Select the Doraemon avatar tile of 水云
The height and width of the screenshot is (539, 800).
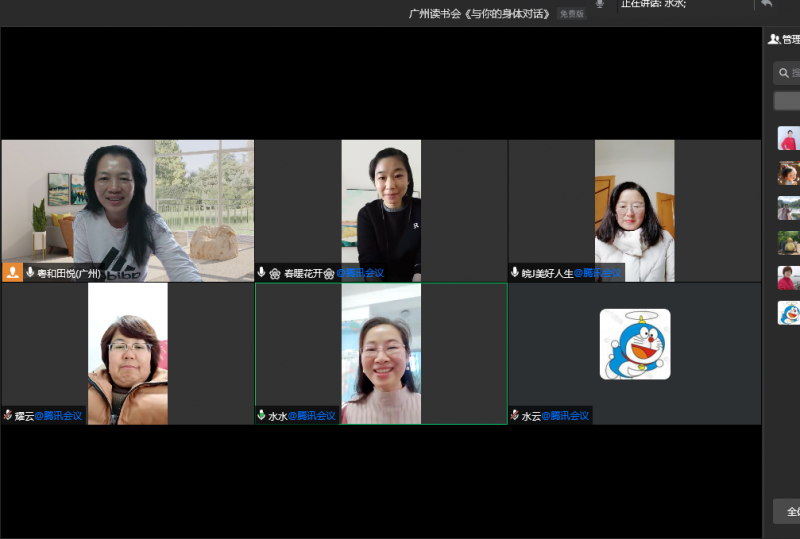pyautogui.click(x=635, y=344)
